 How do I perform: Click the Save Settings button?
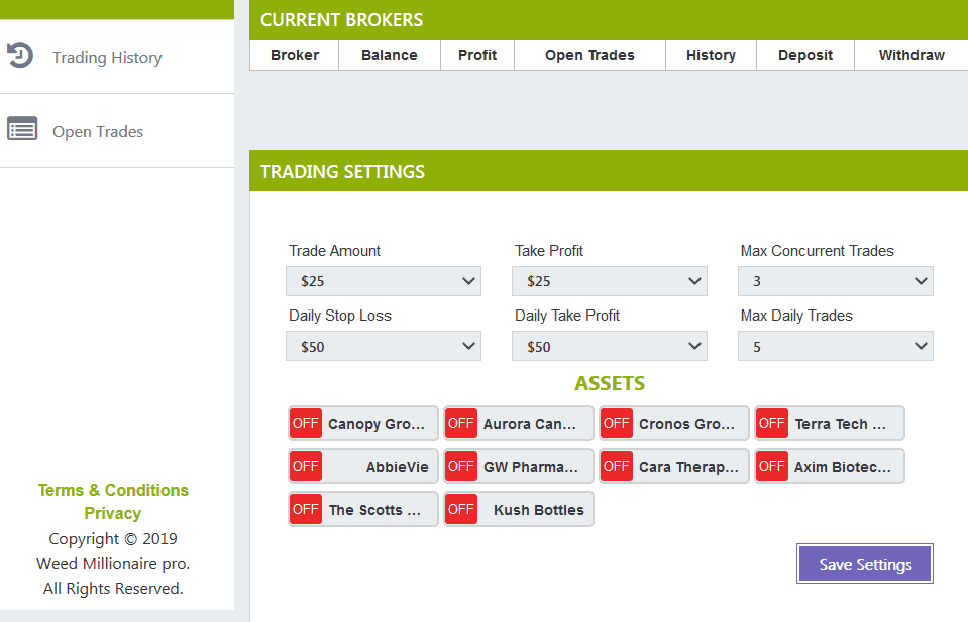(x=865, y=563)
